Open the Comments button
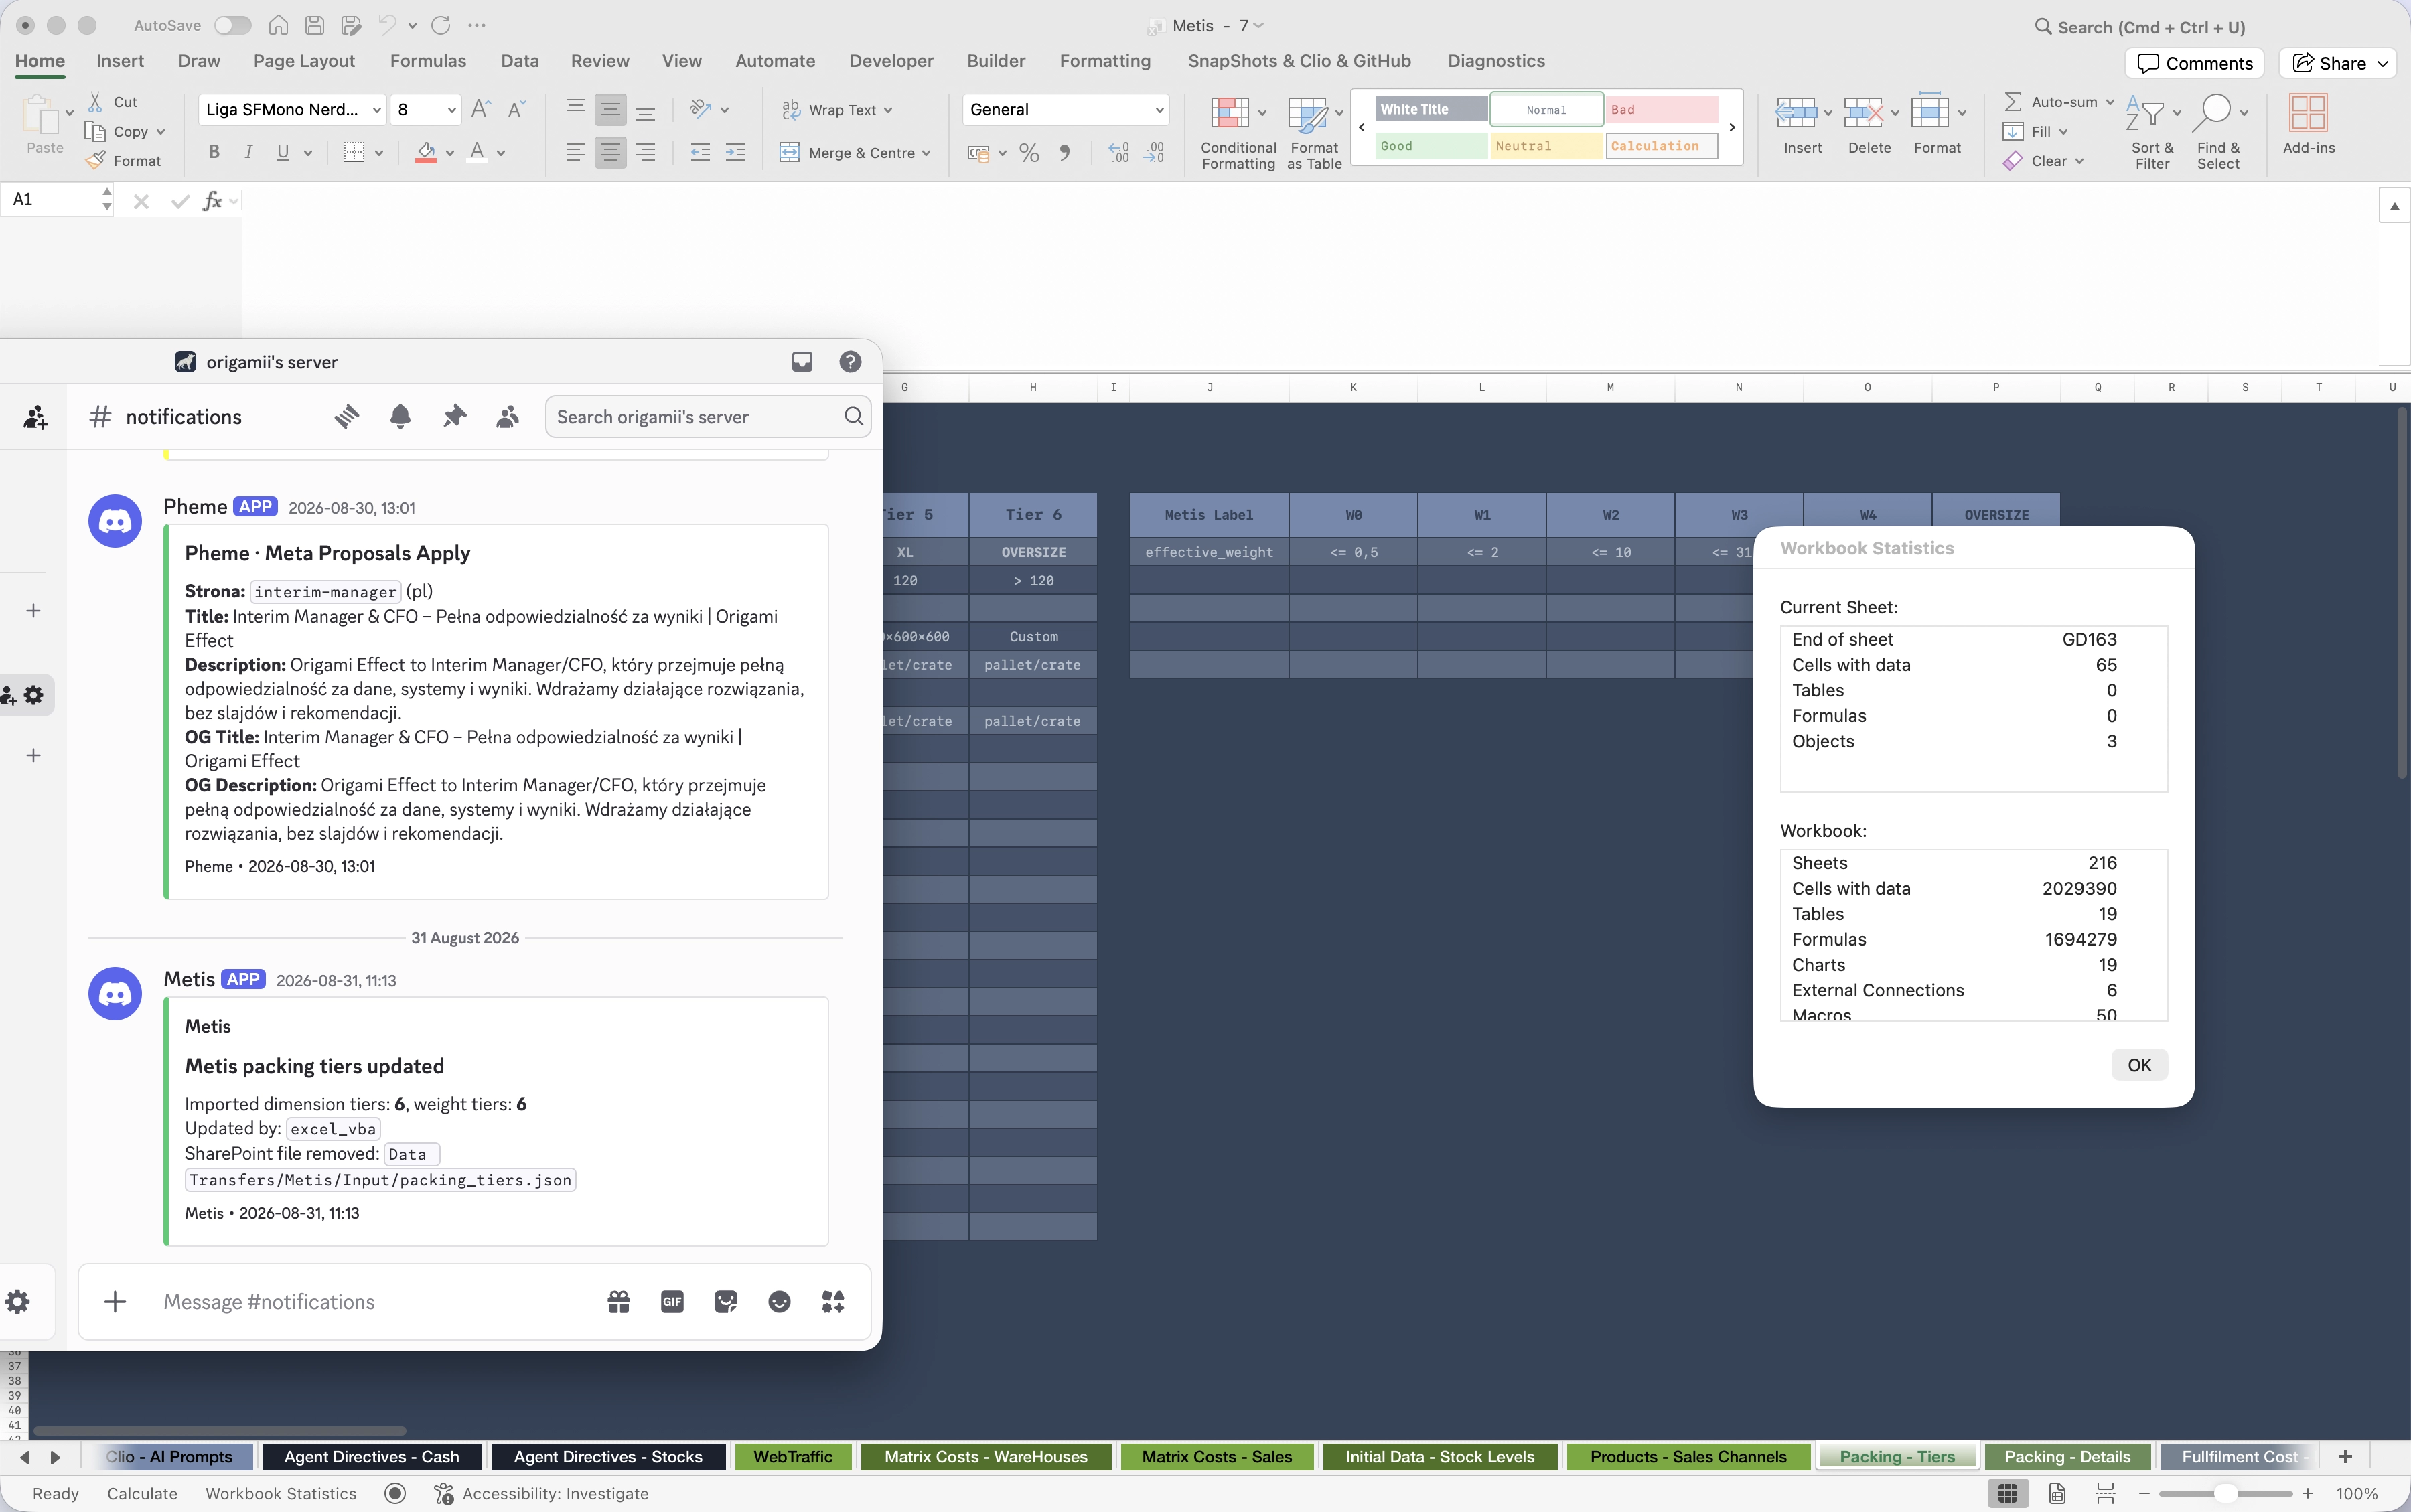The width and height of the screenshot is (2411, 1512). tap(2194, 63)
